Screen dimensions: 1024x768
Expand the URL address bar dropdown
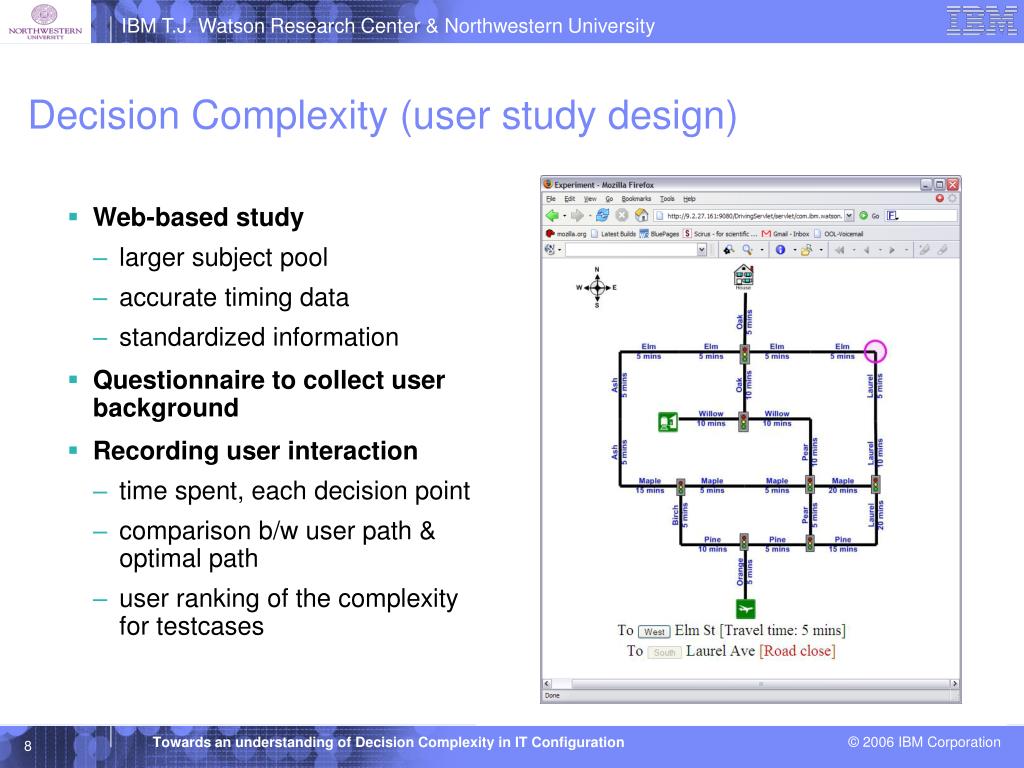point(849,216)
